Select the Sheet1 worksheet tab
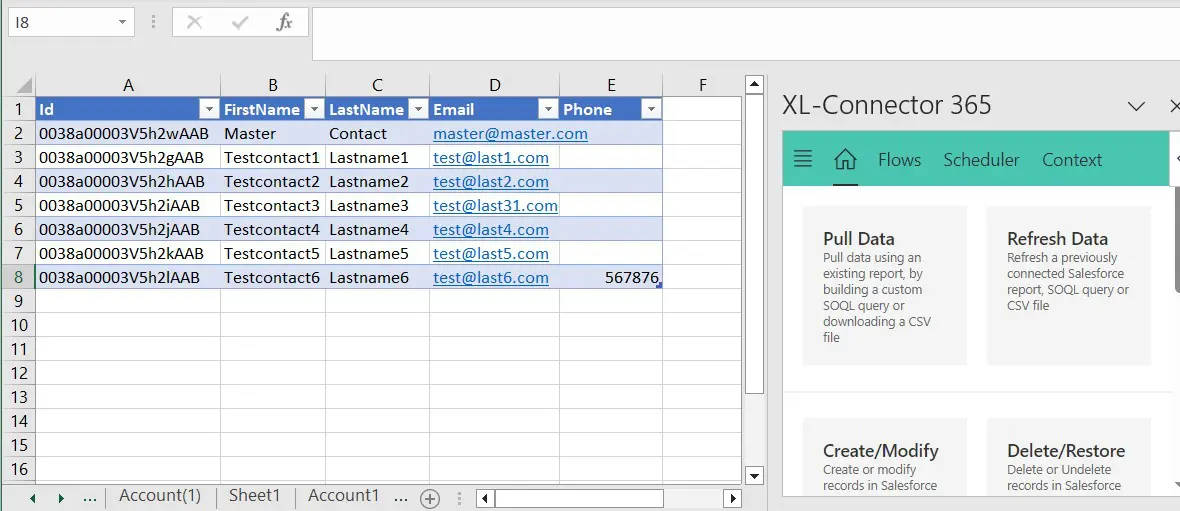1180x511 pixels. [254, 496]
